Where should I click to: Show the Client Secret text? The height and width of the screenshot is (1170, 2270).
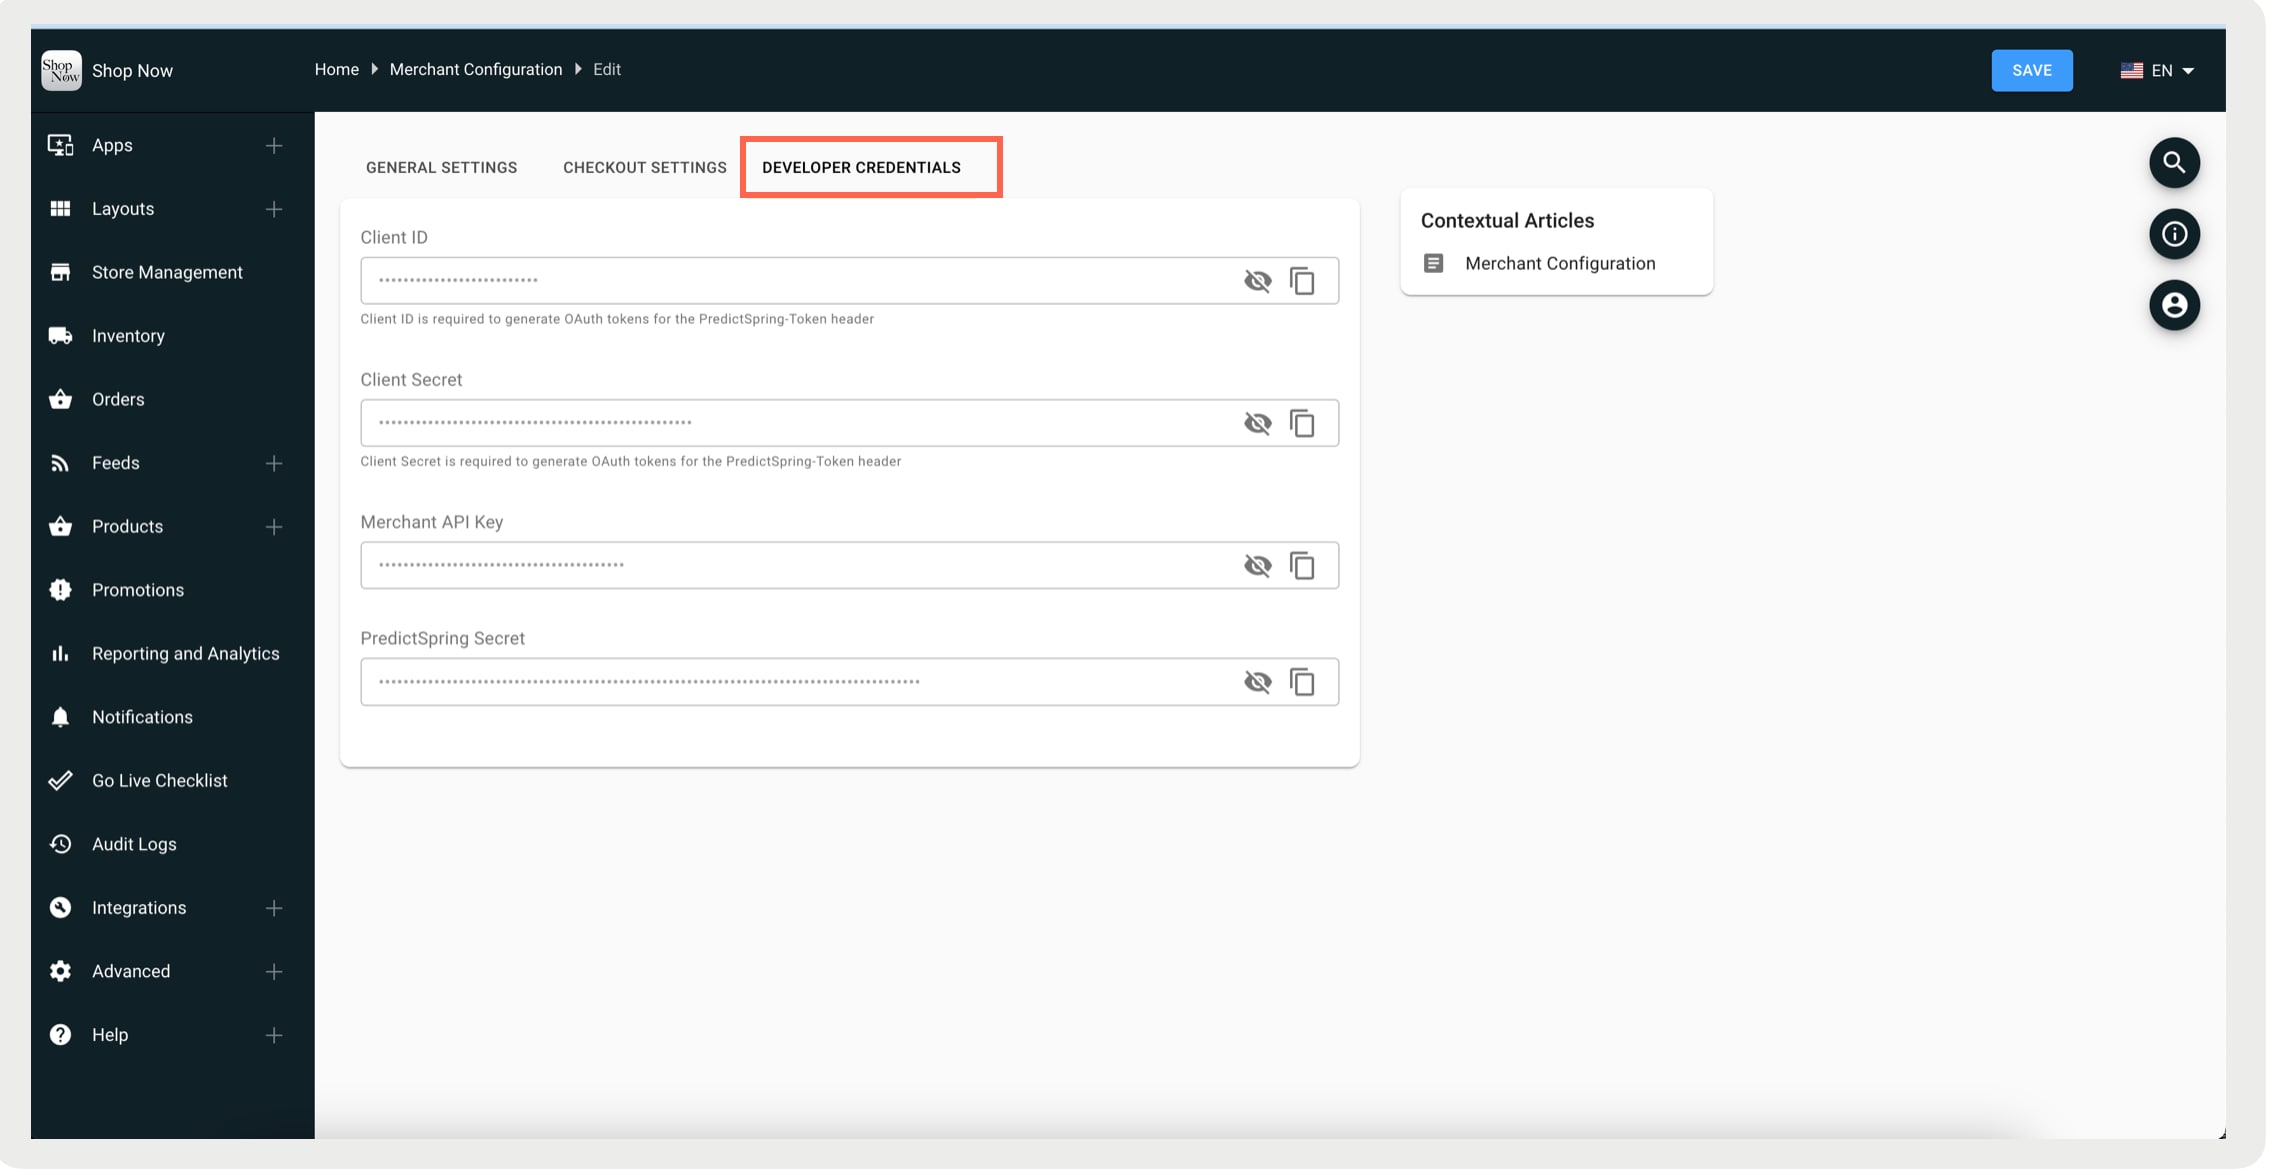point(1257,423)
